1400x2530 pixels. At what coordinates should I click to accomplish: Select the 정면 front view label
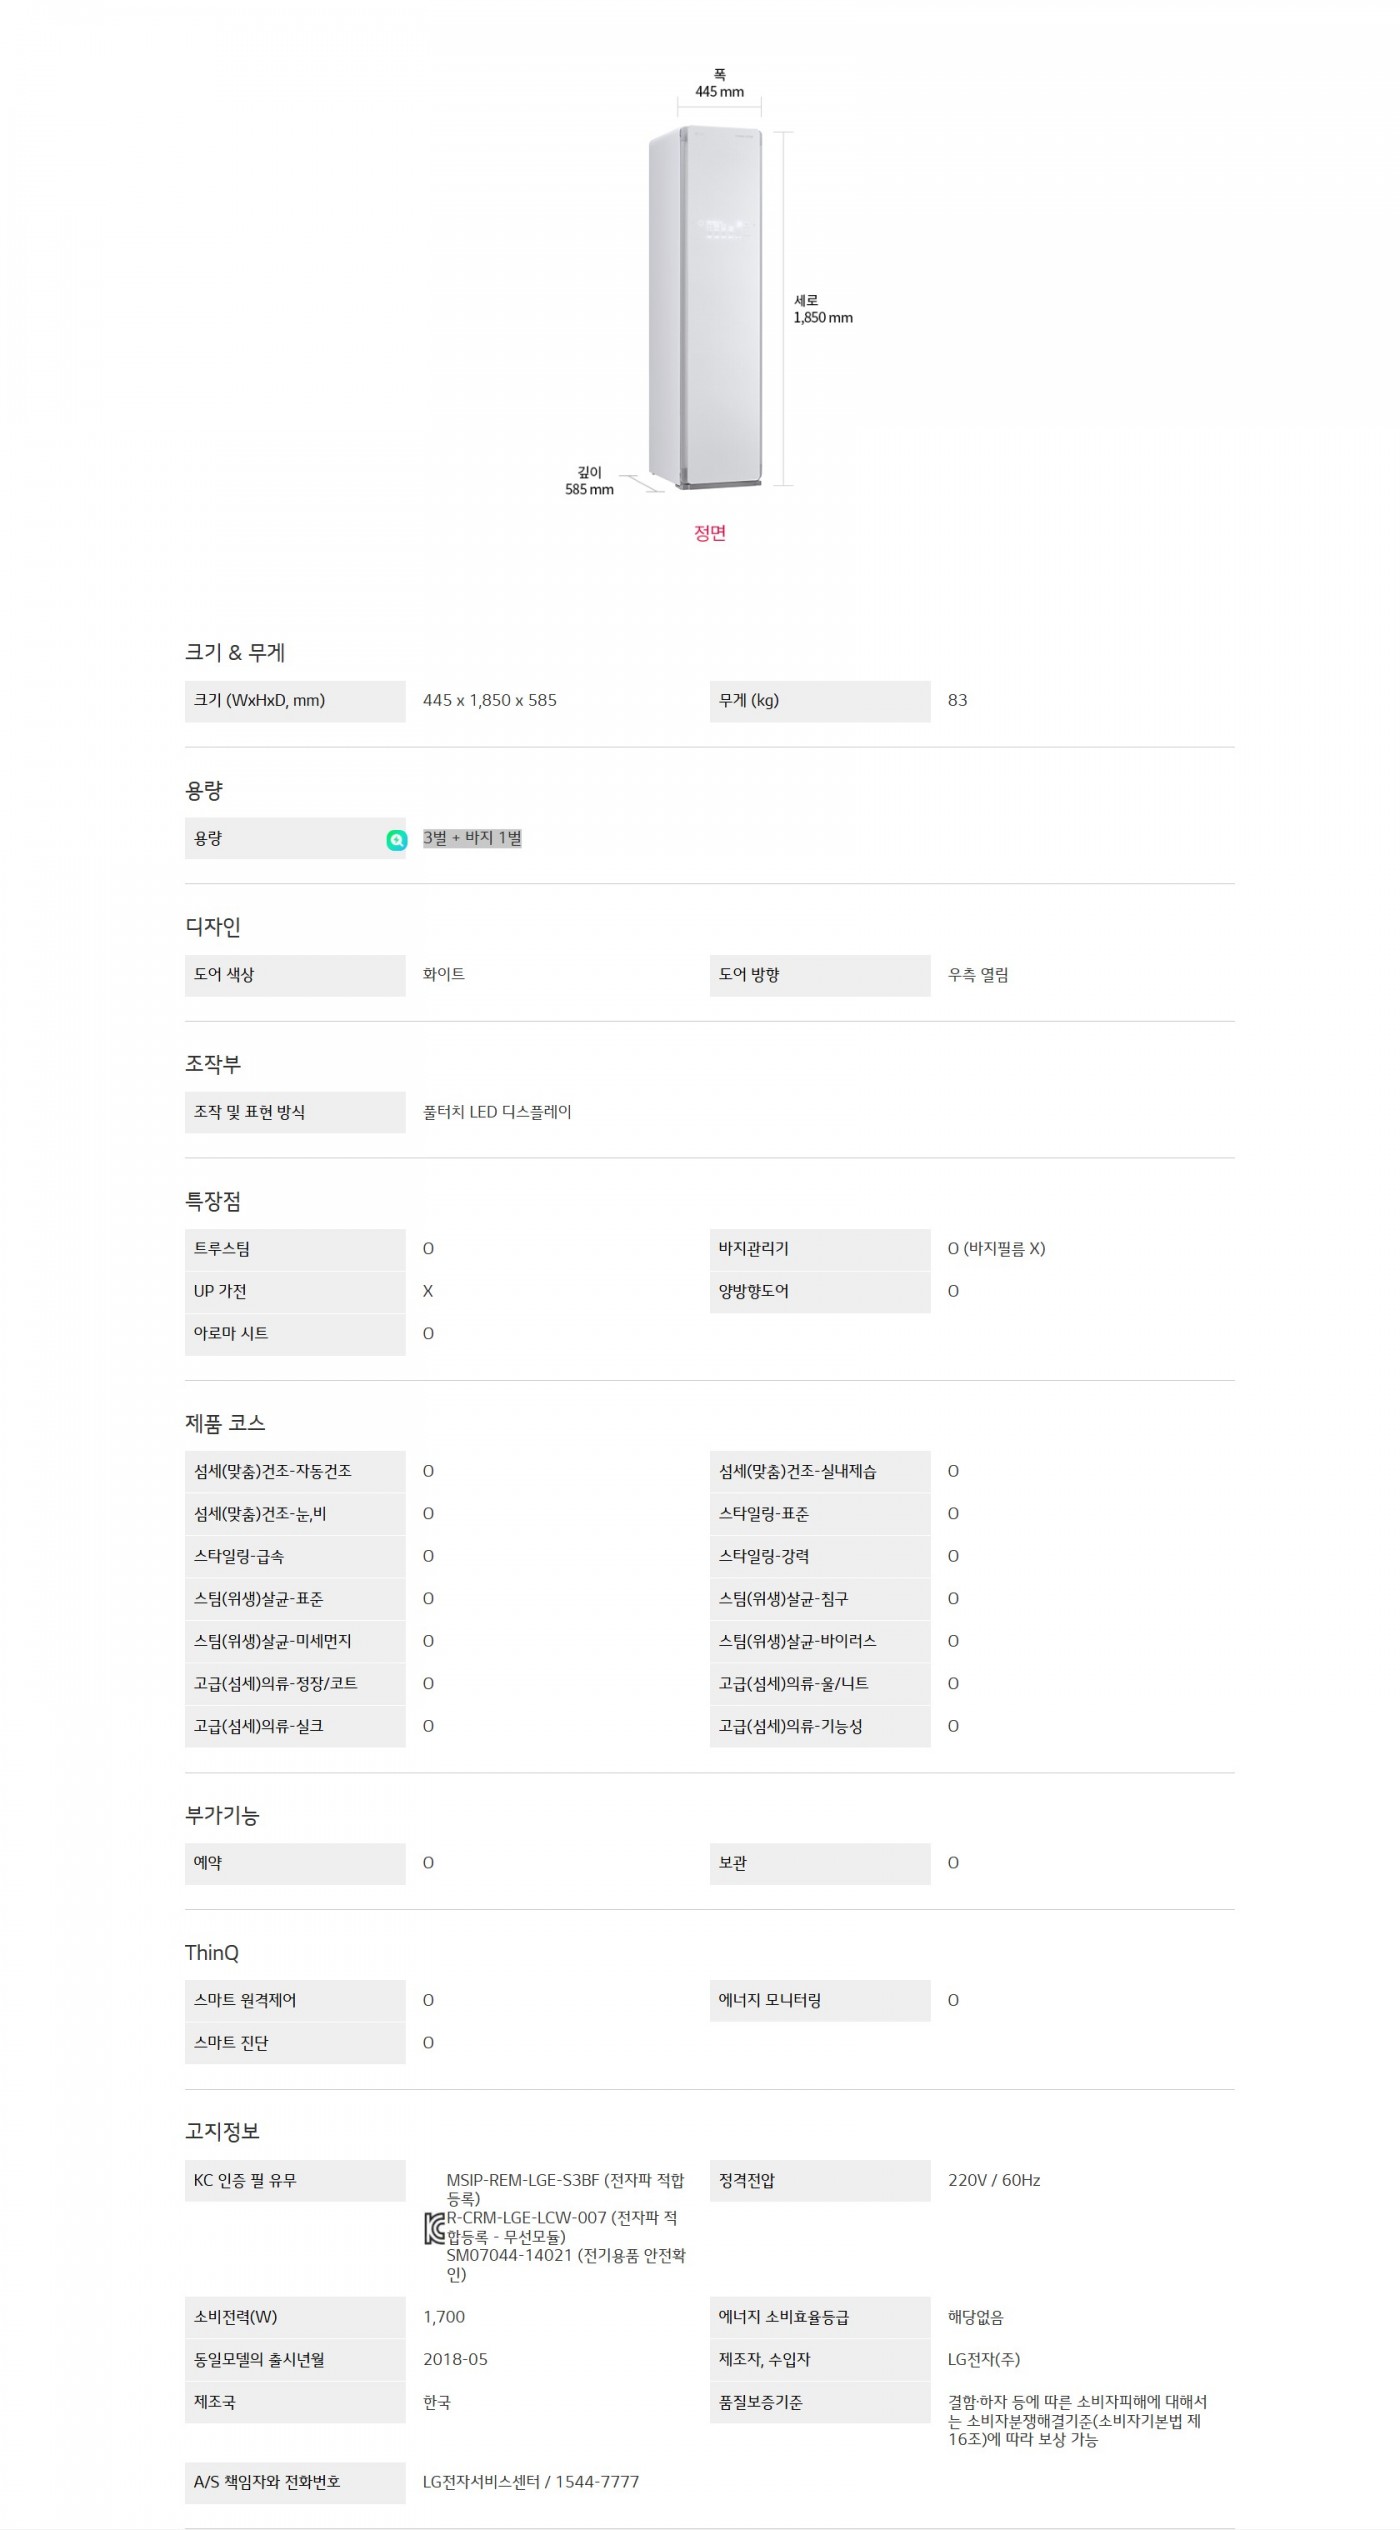[710, 533]
